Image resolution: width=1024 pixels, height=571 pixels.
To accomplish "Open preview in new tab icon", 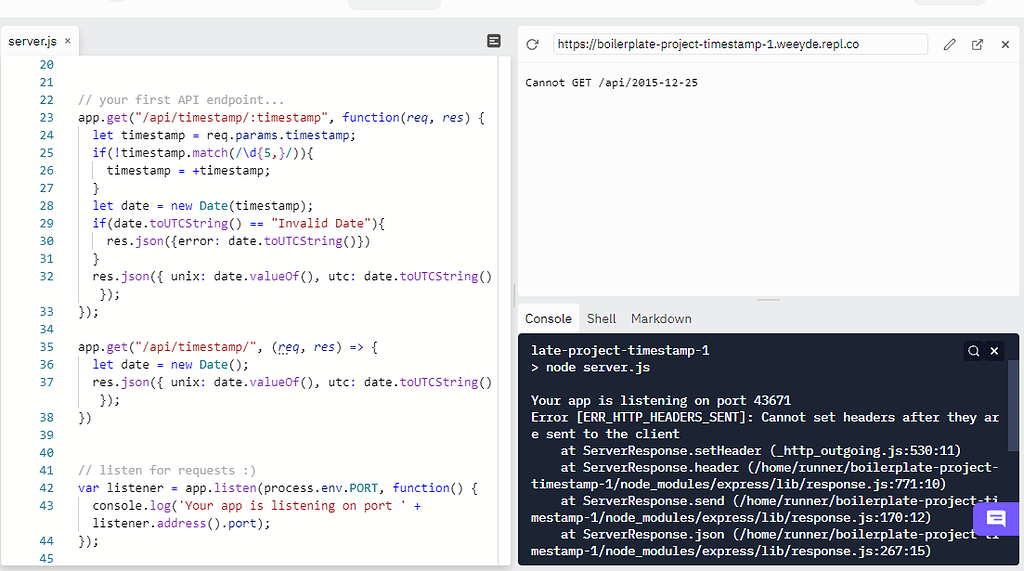I will (x=978, y=44).
